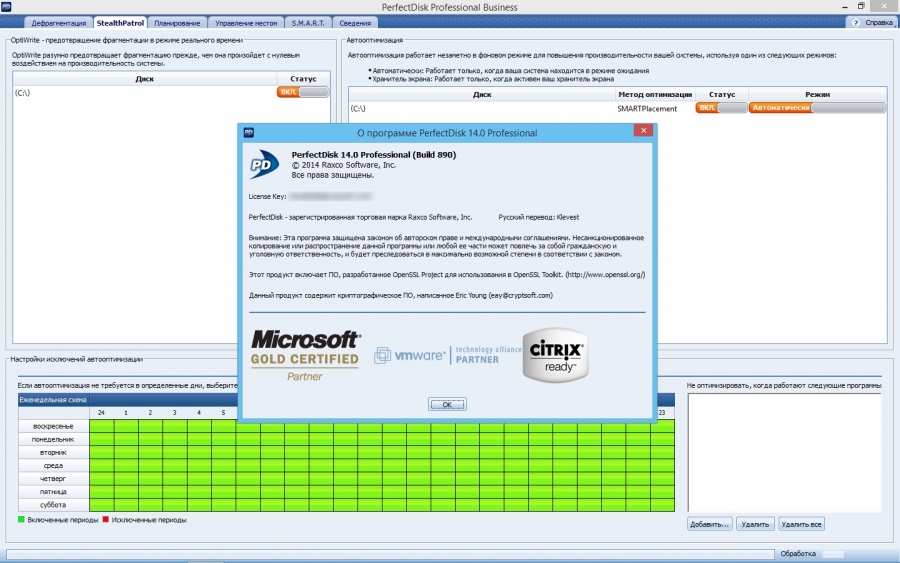Toggle OptiWrite status switch for drive C
Screen dimensions: 900x563
click(303, 92)
